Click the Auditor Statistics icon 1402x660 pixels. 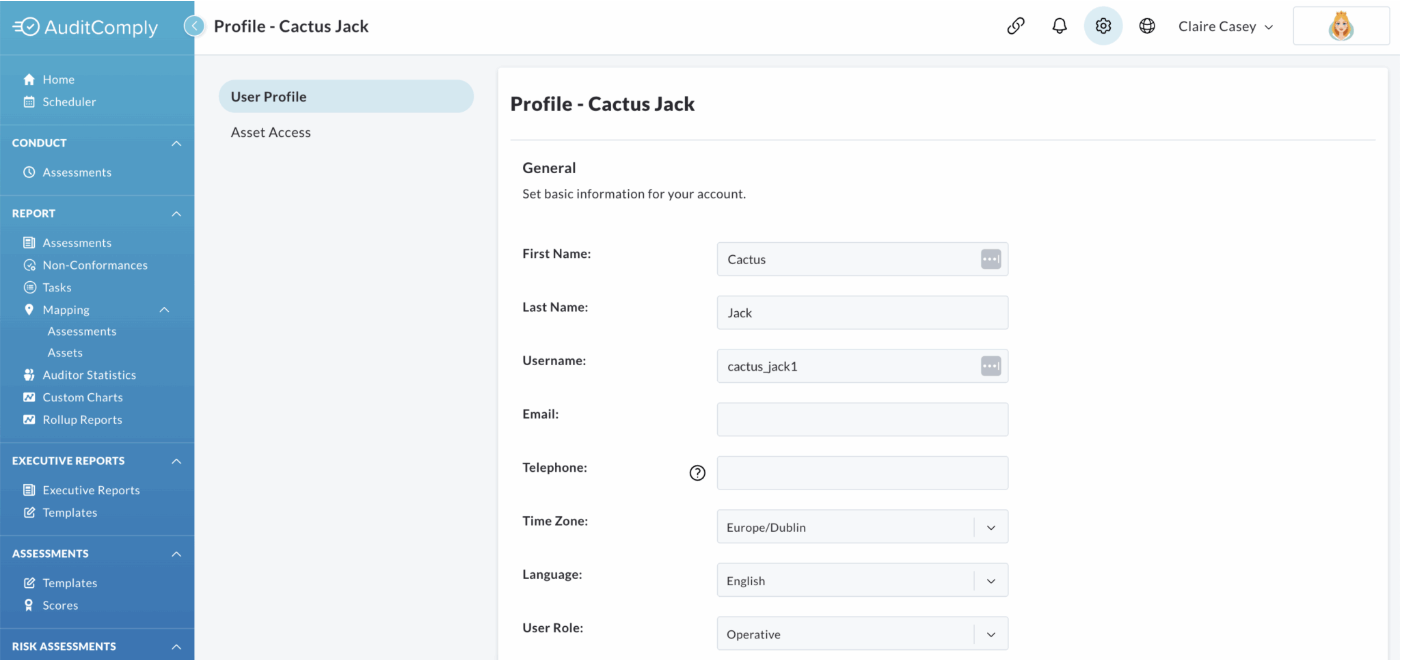point(29,375)
